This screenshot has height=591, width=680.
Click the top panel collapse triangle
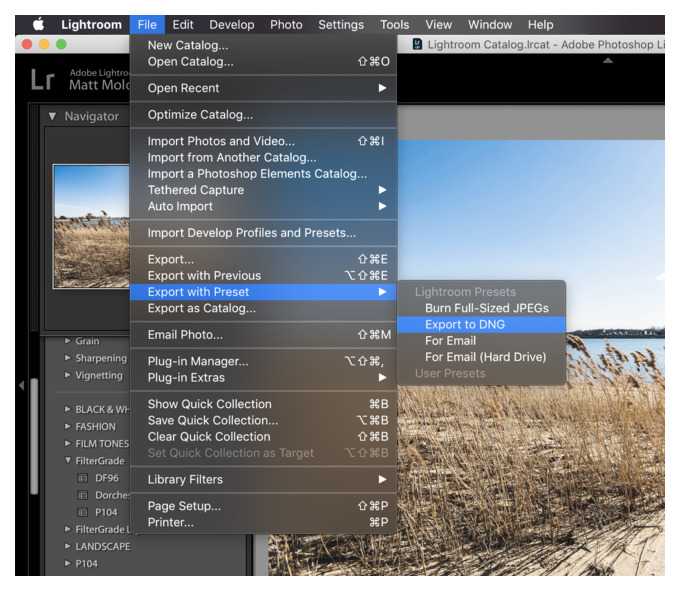click(608, 60)
